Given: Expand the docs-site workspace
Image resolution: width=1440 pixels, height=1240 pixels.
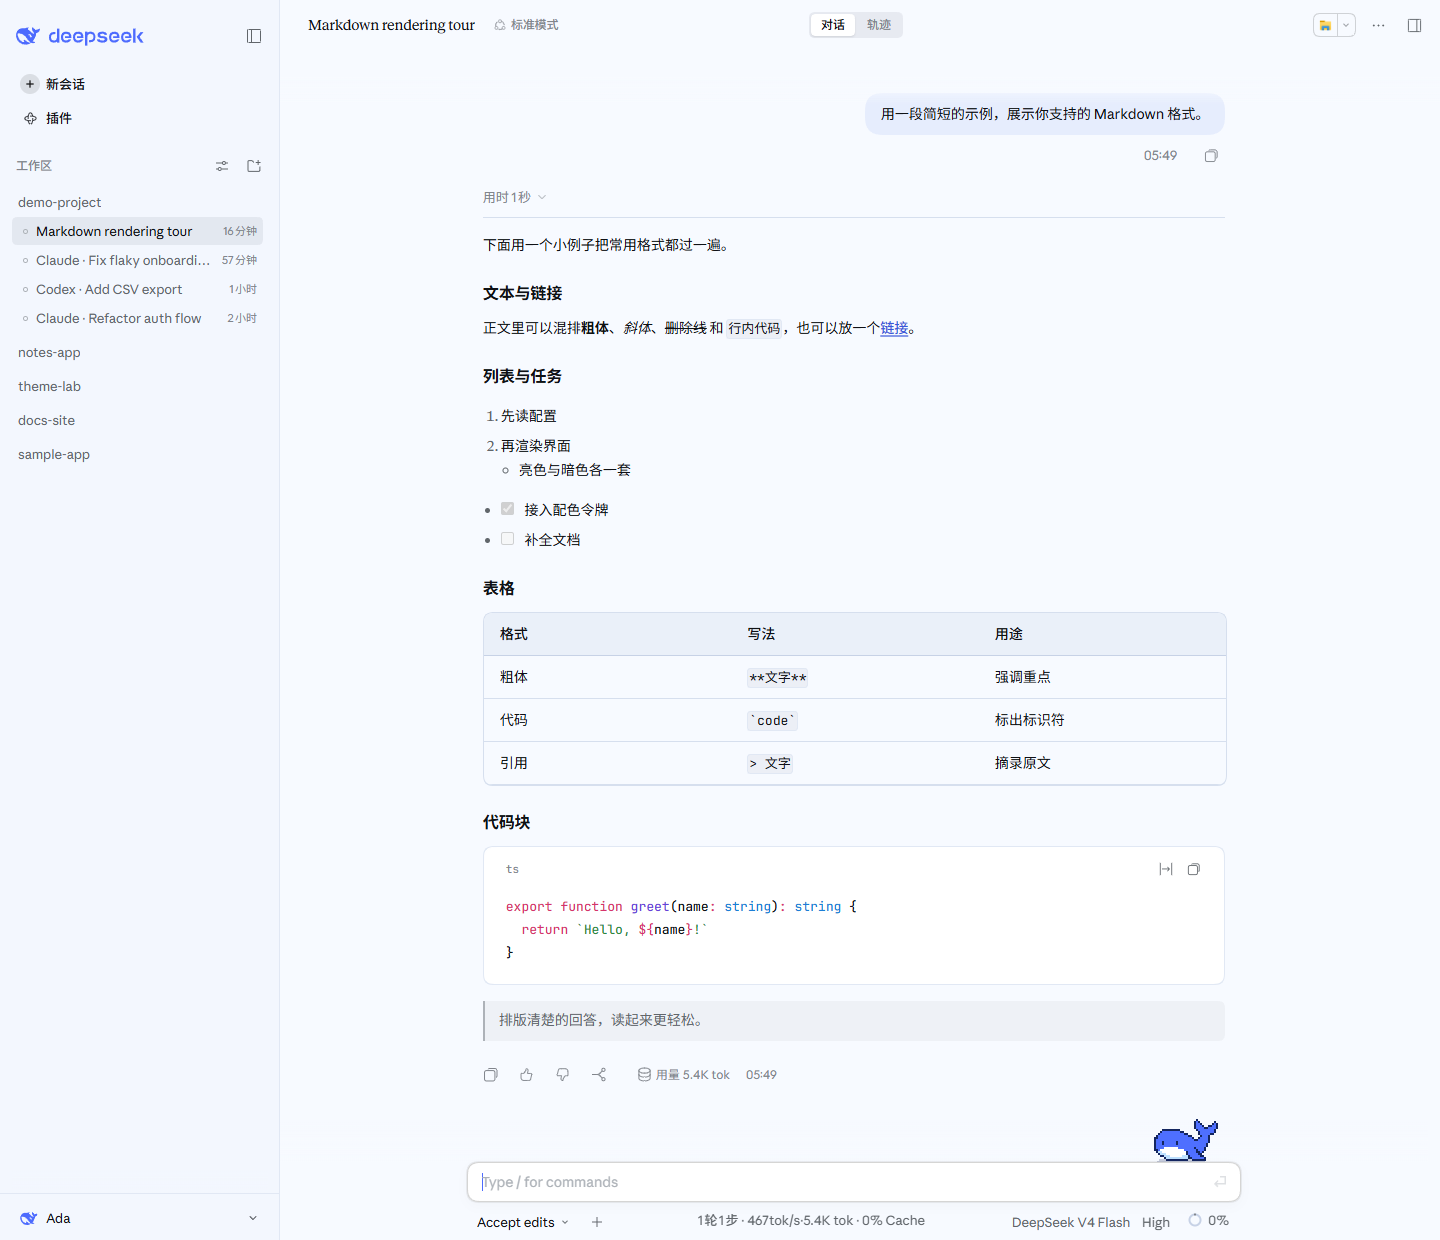Looking at the screenshot, I should click(46, 420).
